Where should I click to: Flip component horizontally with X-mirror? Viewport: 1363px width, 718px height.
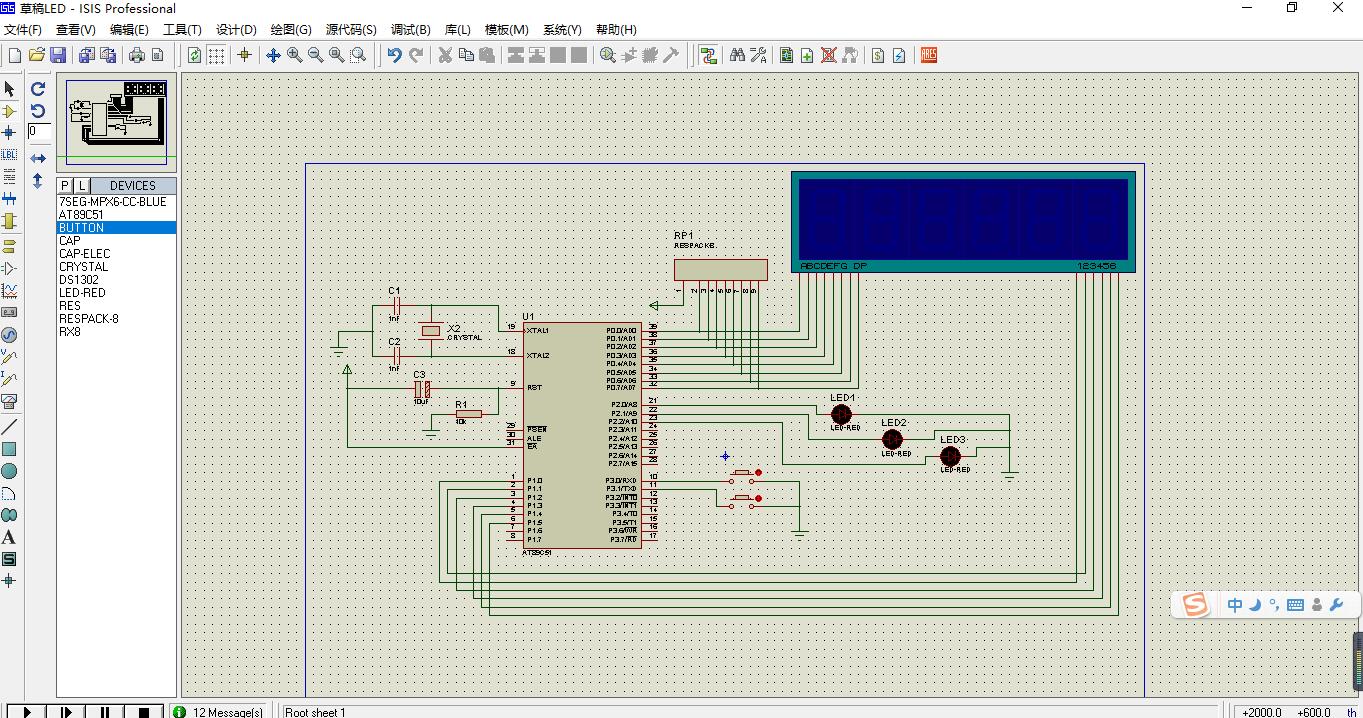pyautogui.click(x=38, y=158)
